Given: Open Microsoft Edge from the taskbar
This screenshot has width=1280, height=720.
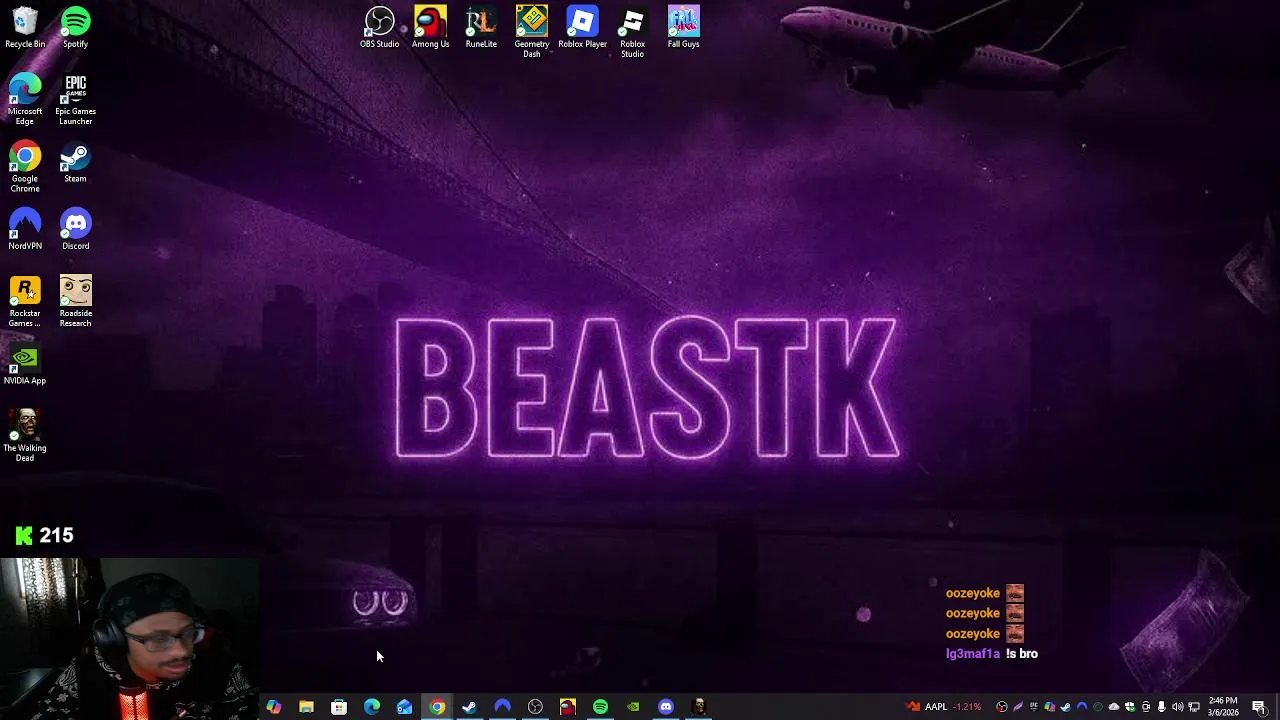Looking at the screenshot, I should click(x=372, y=707).
